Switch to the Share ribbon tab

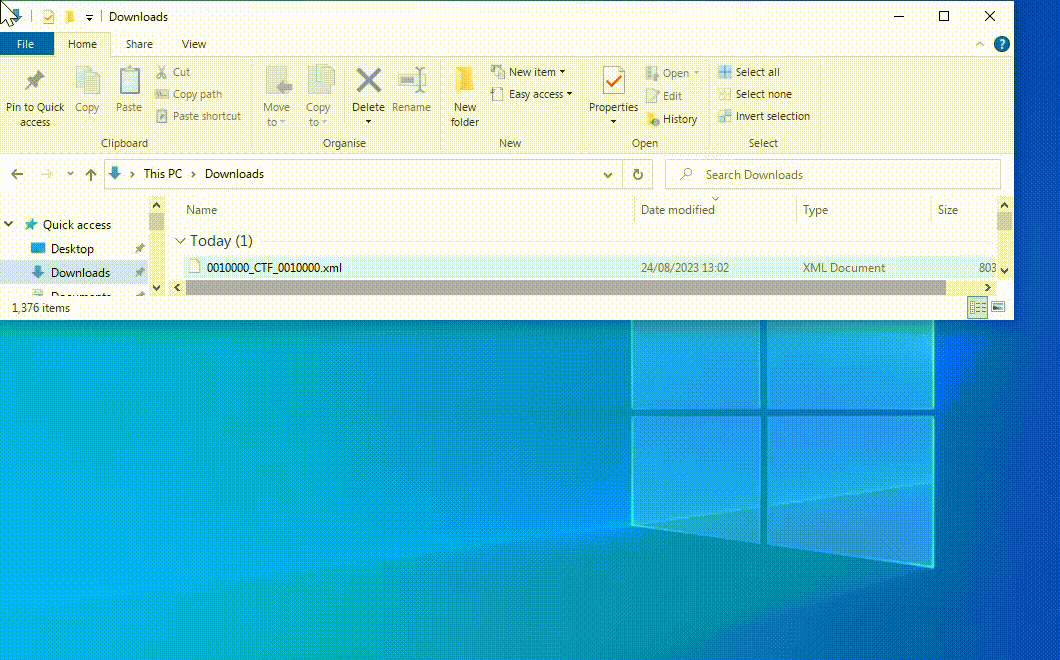(x=139, y=44)
